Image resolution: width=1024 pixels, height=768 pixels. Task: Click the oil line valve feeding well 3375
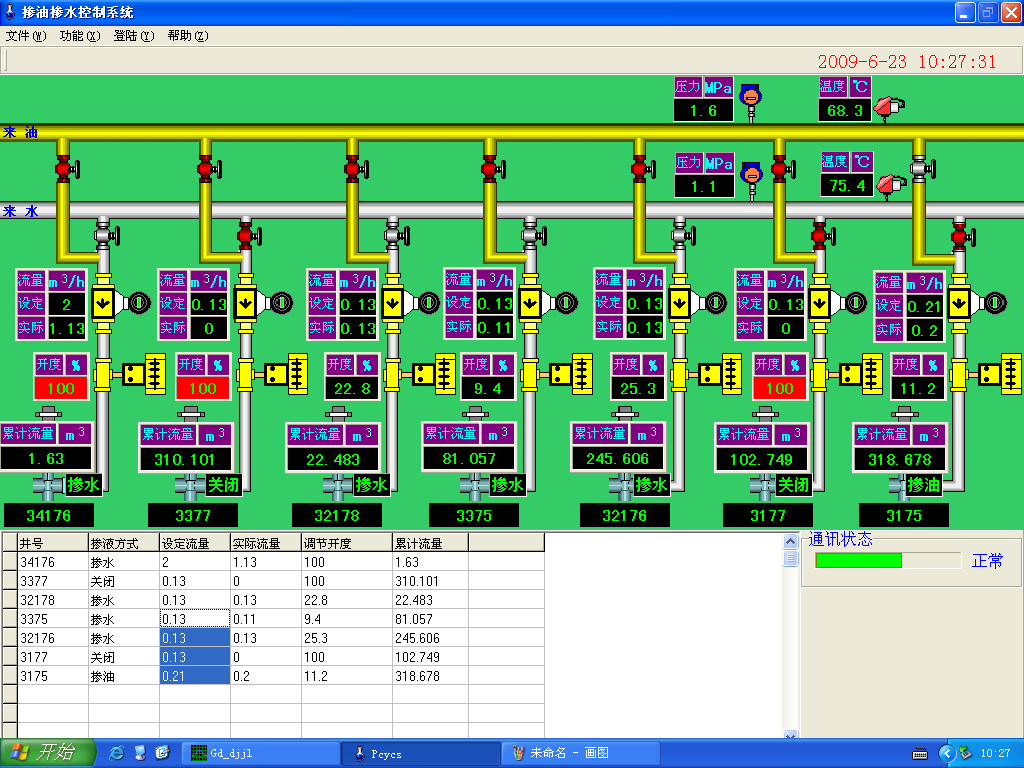pos(492,169)
